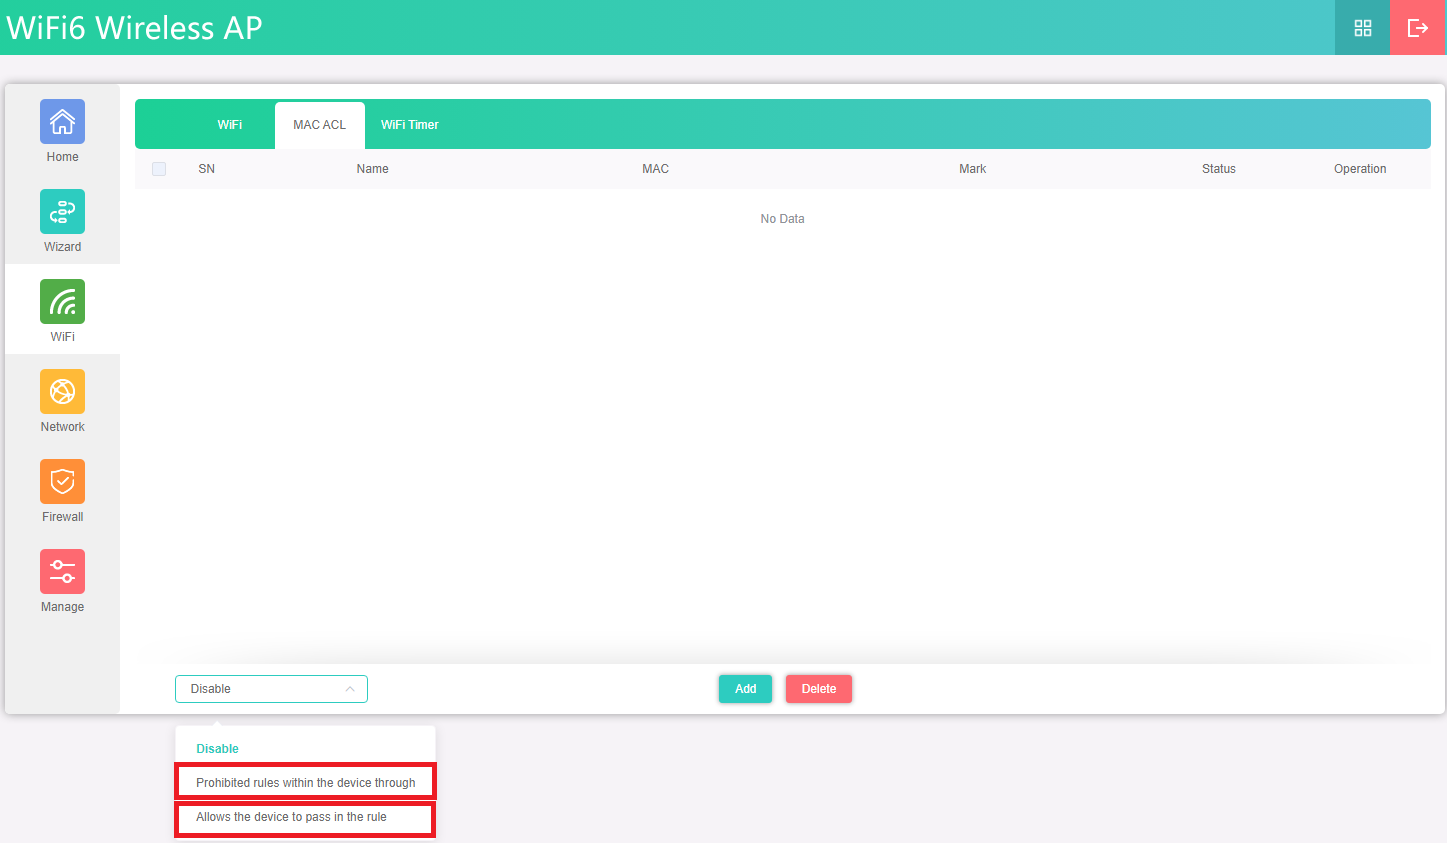Open the Firewall shield icon
1447x843 pixels.
coord(62,482)
